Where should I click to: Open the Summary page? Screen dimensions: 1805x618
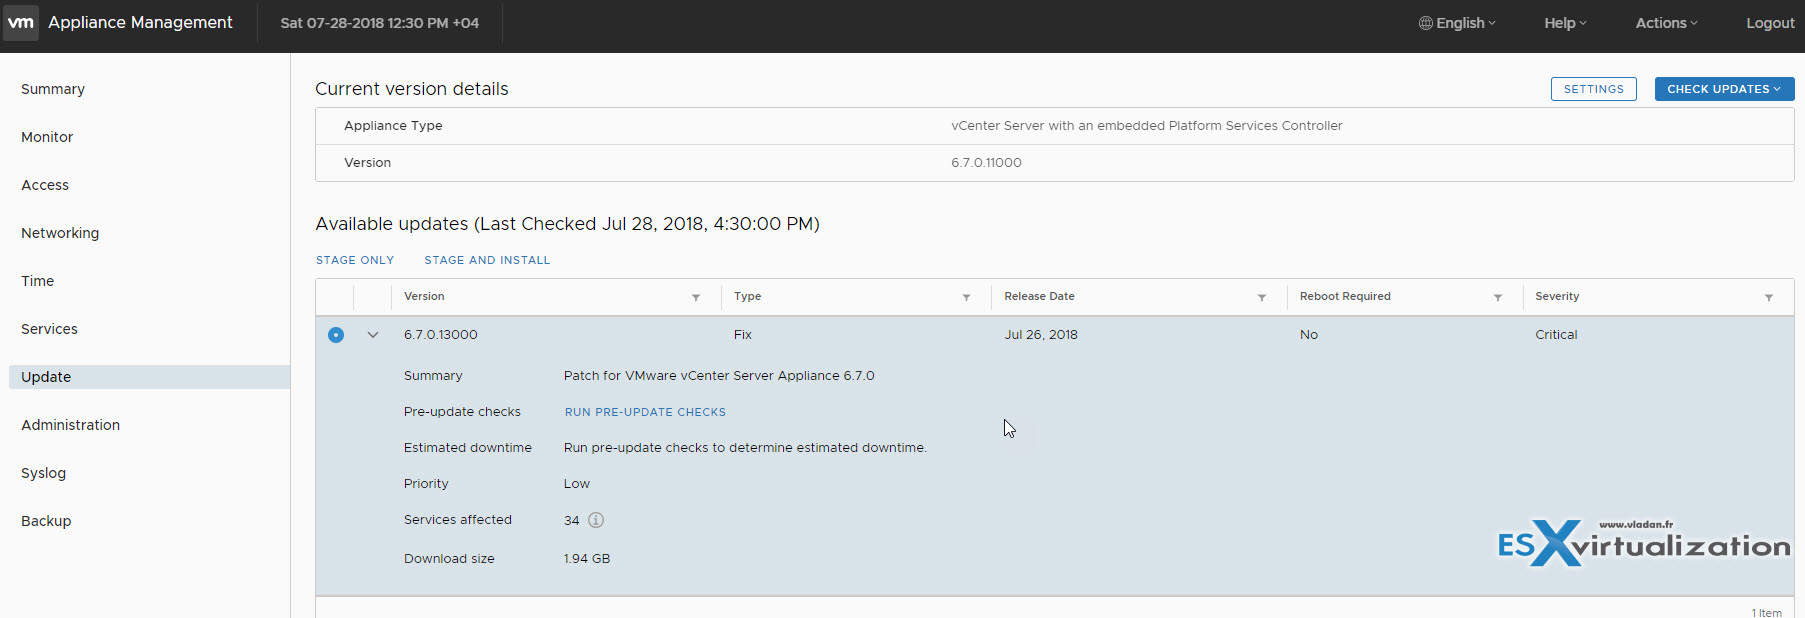click(53, 89)
